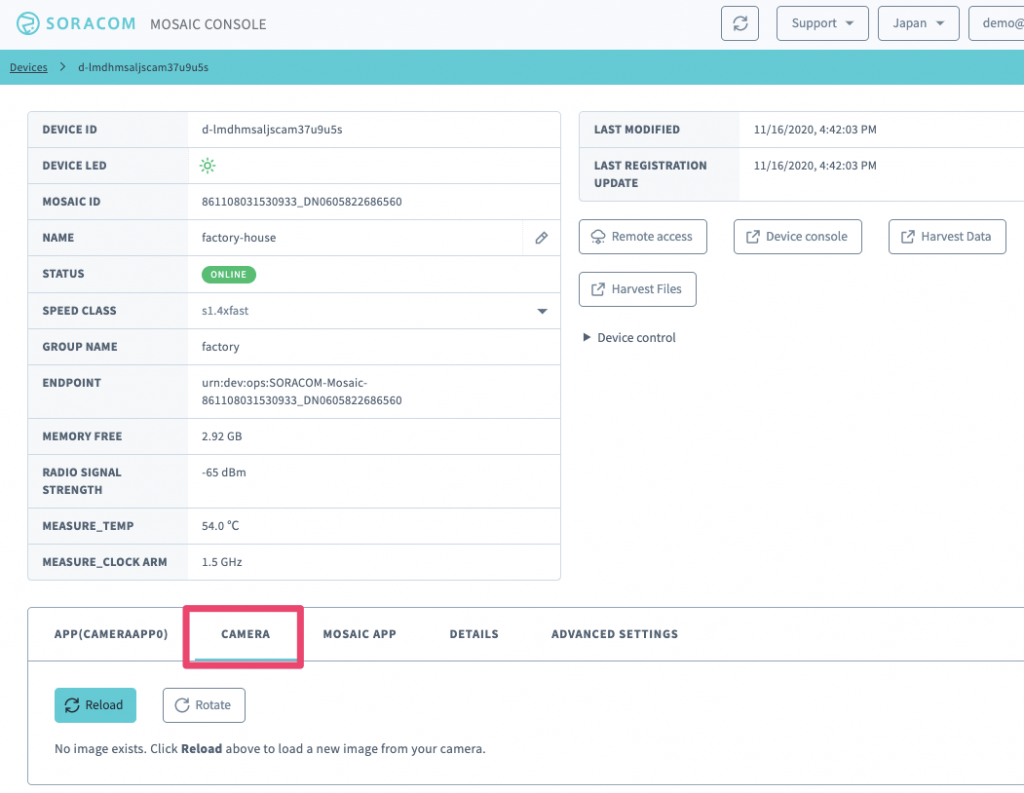Click the 'No image exists' message text
This screenshot has width=1024, height=793.
(270, 749)
